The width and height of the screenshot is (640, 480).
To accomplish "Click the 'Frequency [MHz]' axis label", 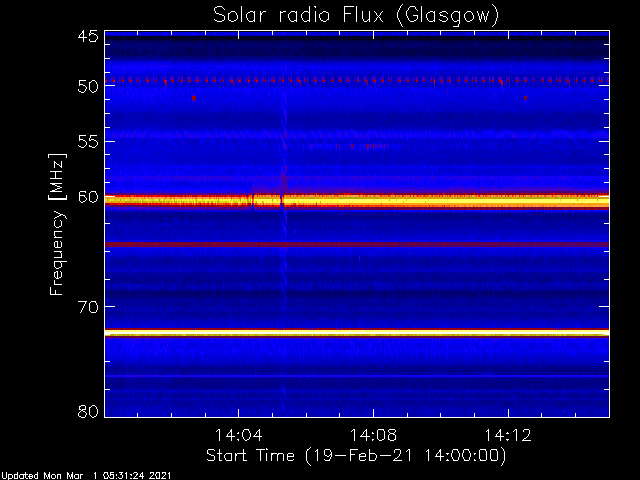I will point(57,224).
